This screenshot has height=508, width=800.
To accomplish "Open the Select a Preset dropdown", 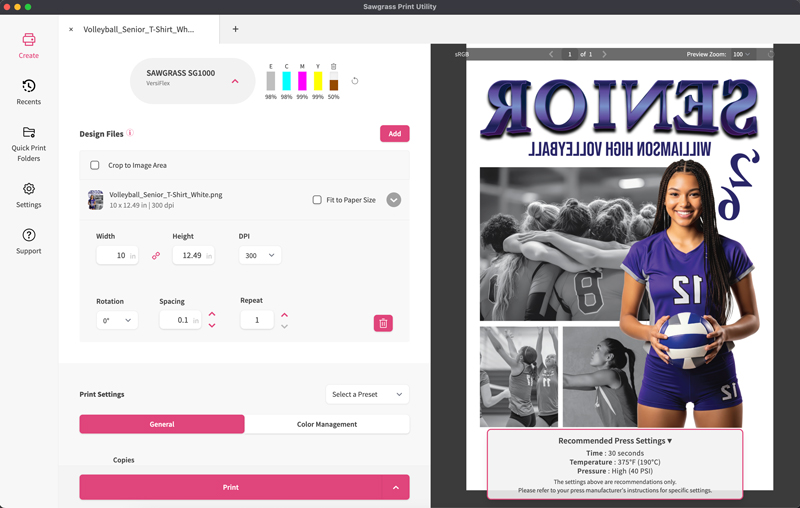I will [x=367, y=394].
